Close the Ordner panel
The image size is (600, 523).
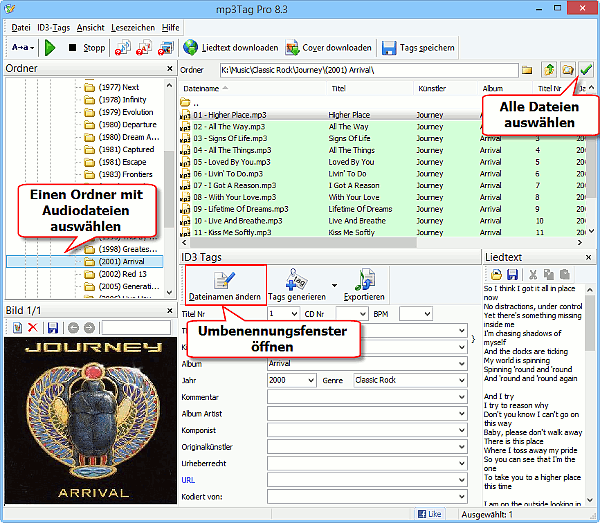pos(170,68)
